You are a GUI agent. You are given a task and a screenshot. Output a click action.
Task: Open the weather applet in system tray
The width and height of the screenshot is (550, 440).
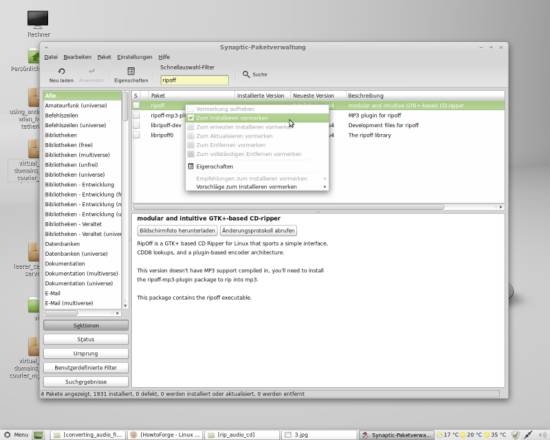(x=471, y=435)
